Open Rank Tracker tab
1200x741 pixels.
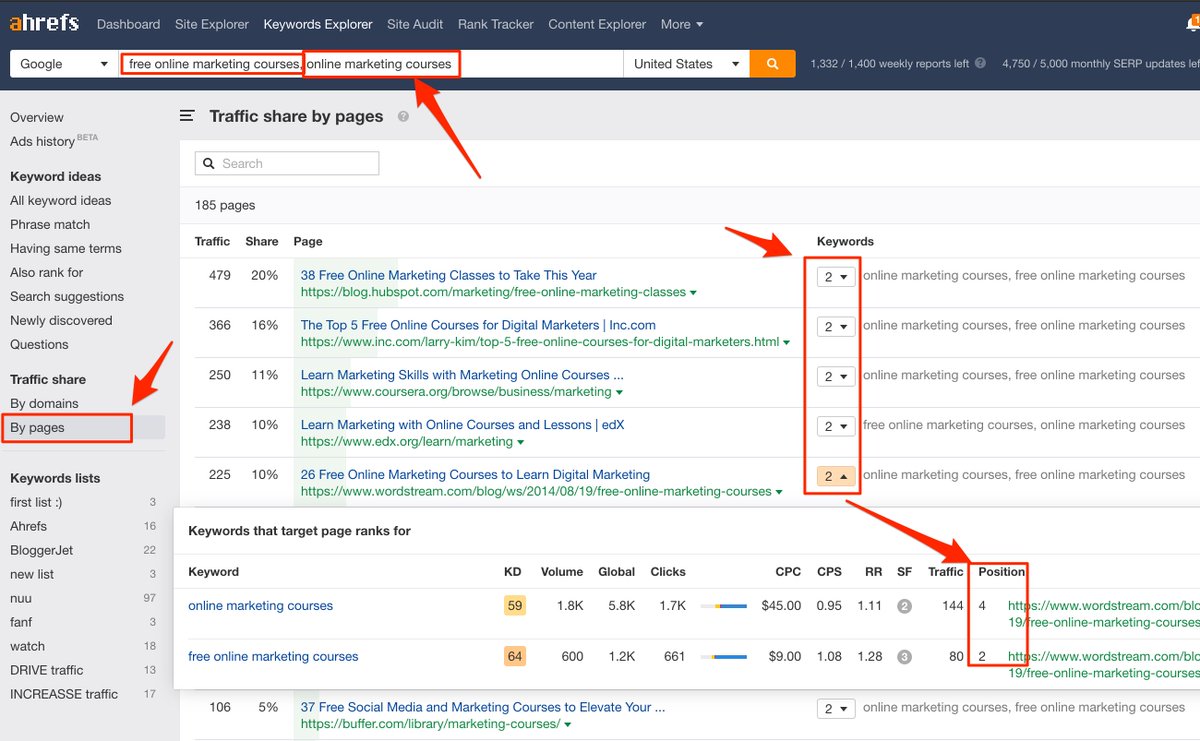(496, 24)
